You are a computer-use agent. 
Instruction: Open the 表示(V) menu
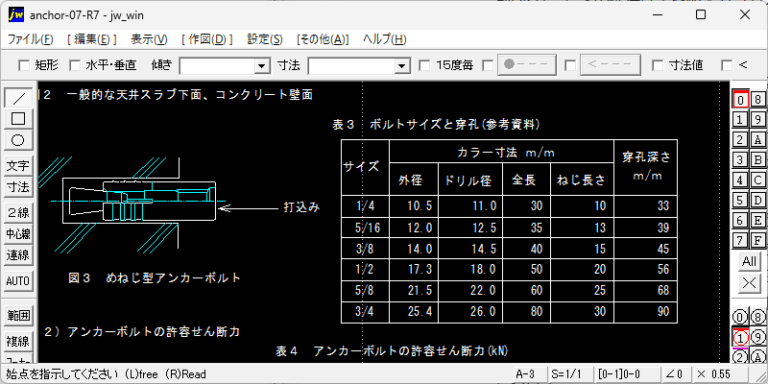point(149,40)
